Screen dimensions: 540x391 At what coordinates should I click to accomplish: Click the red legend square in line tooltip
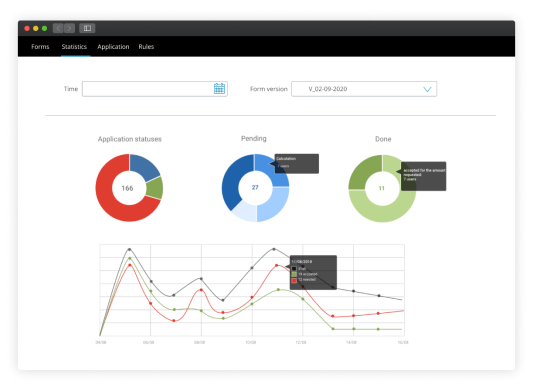294,280
